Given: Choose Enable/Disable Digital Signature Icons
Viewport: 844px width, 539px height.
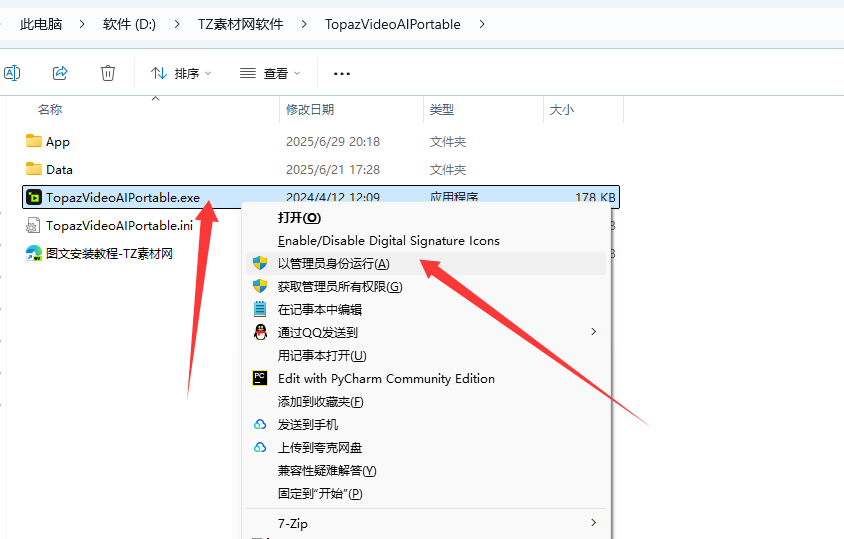Looking at the screenshot, I should pos(425,241).
